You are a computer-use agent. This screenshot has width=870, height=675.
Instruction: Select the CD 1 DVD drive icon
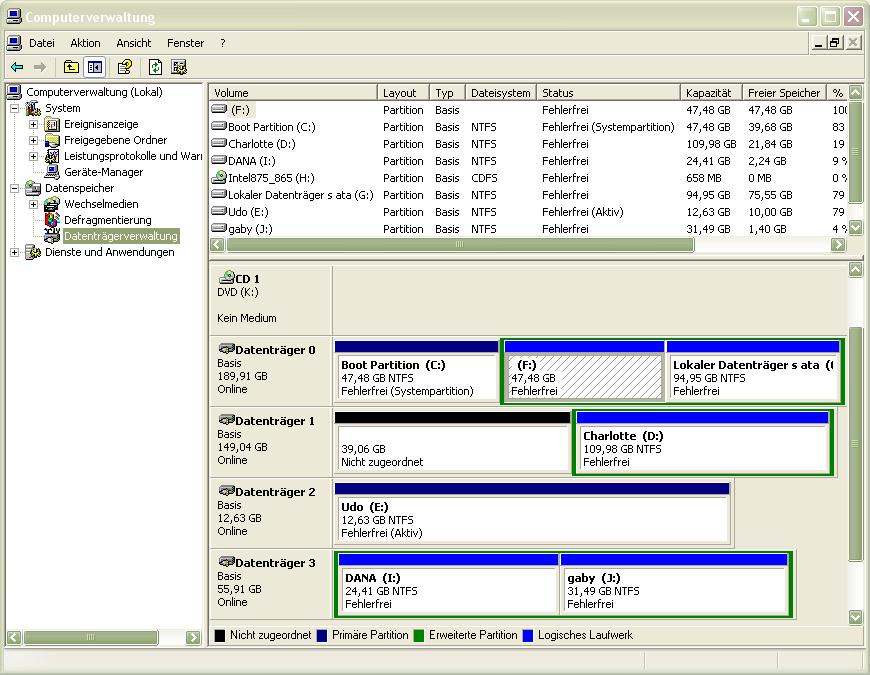pyautogui.click(x=226, y=278)
